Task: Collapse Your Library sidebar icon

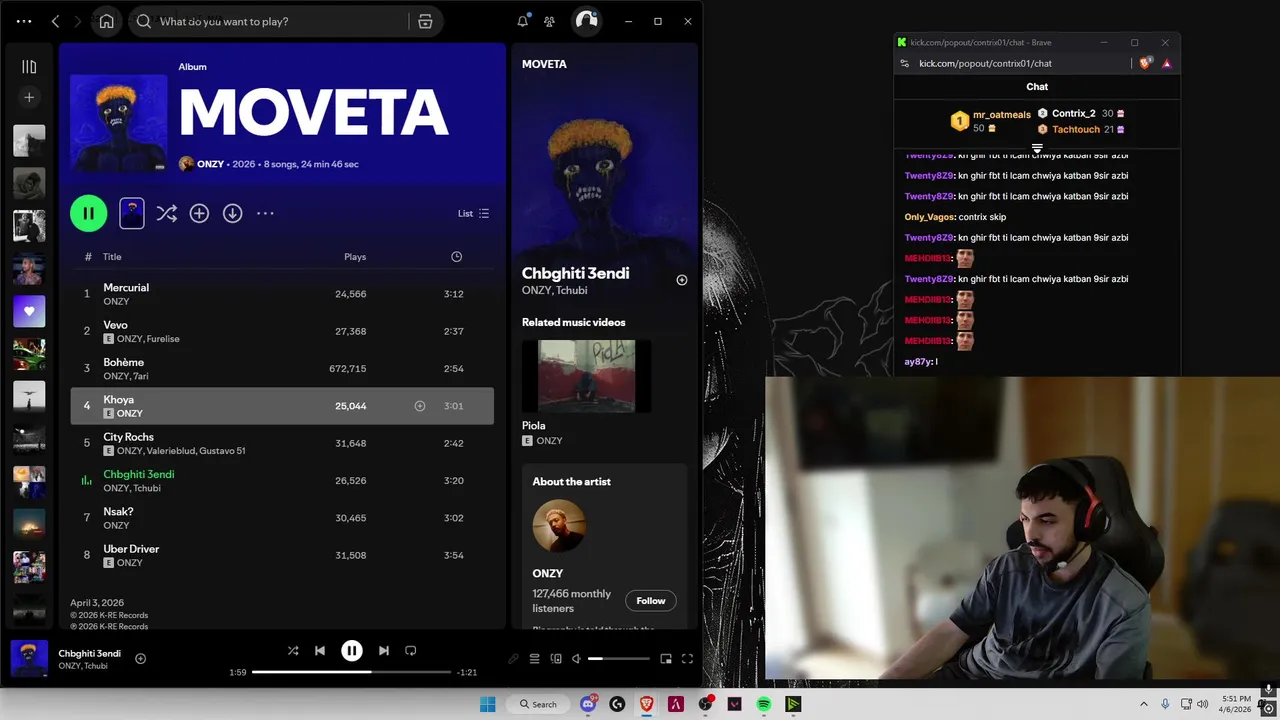Action: pyautogui.click(x=29, y=67)
